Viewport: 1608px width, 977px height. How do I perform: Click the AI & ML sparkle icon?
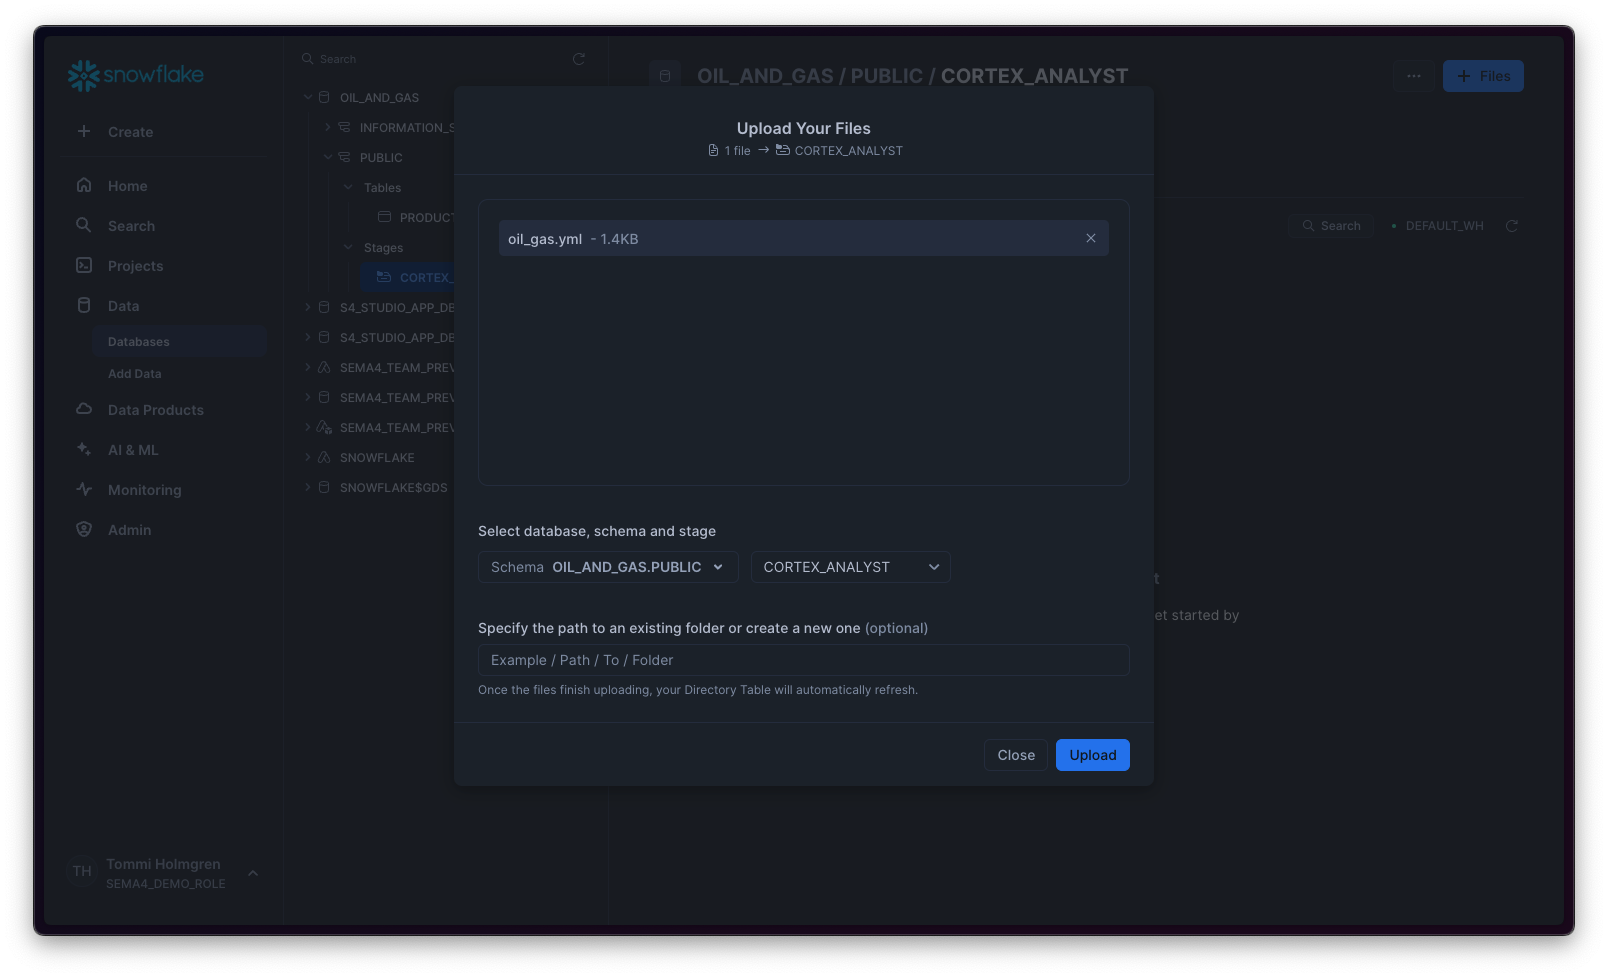84,449
